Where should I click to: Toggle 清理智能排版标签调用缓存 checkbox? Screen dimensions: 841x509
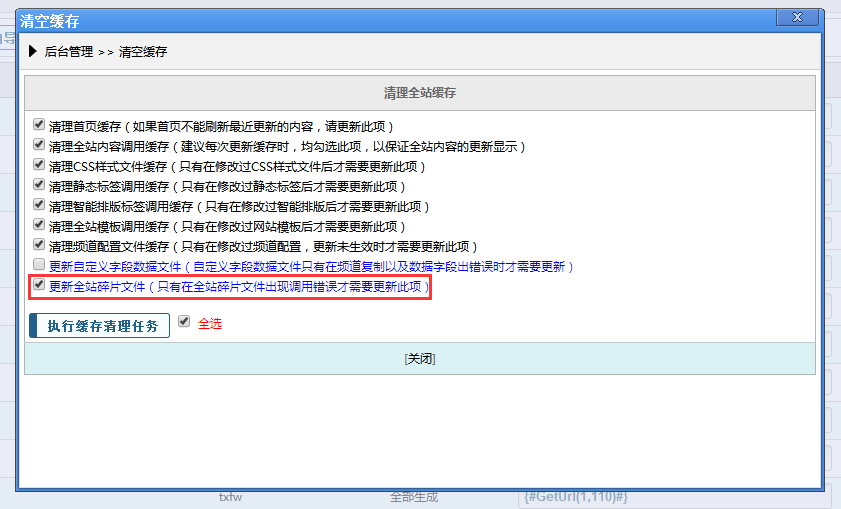click(39, 205)
